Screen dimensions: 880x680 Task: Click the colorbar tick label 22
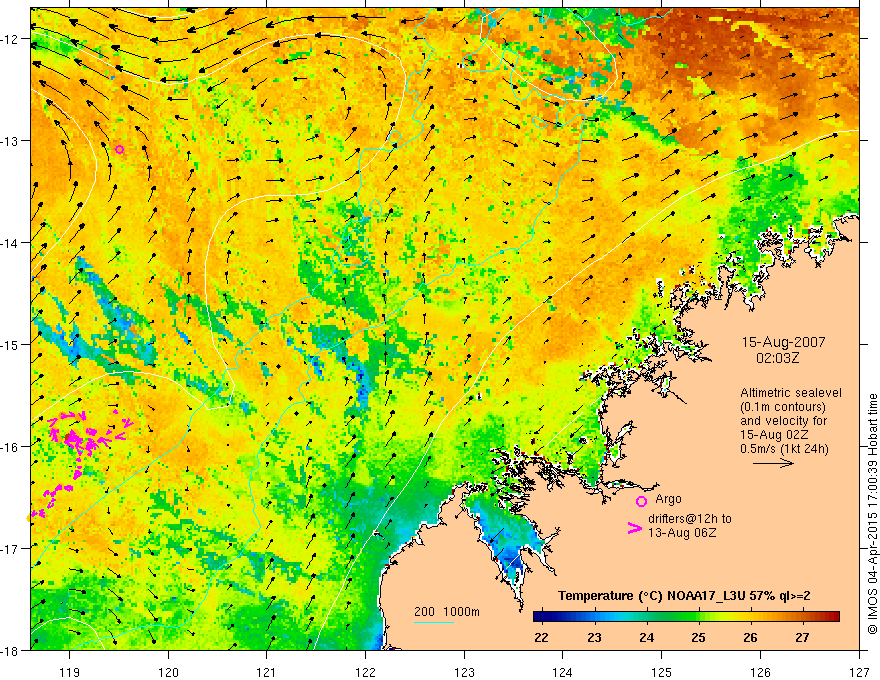pyautogui.click(x=542, y=638)
